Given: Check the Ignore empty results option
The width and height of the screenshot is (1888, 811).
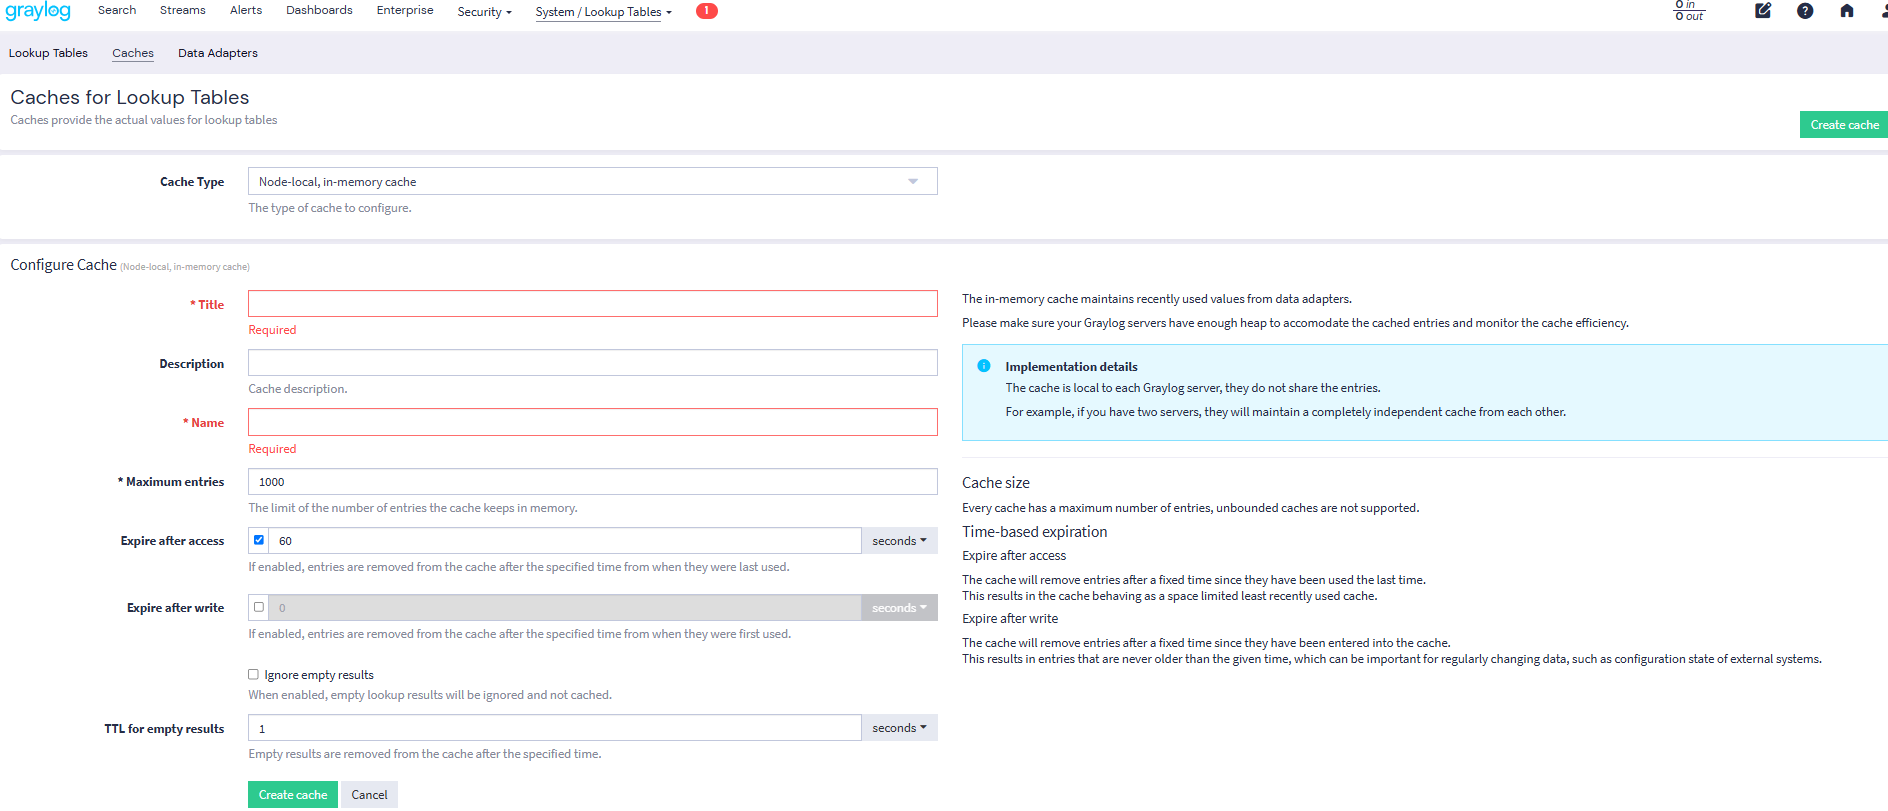Looking at the screenshot, I should click(x=254, y=675).
